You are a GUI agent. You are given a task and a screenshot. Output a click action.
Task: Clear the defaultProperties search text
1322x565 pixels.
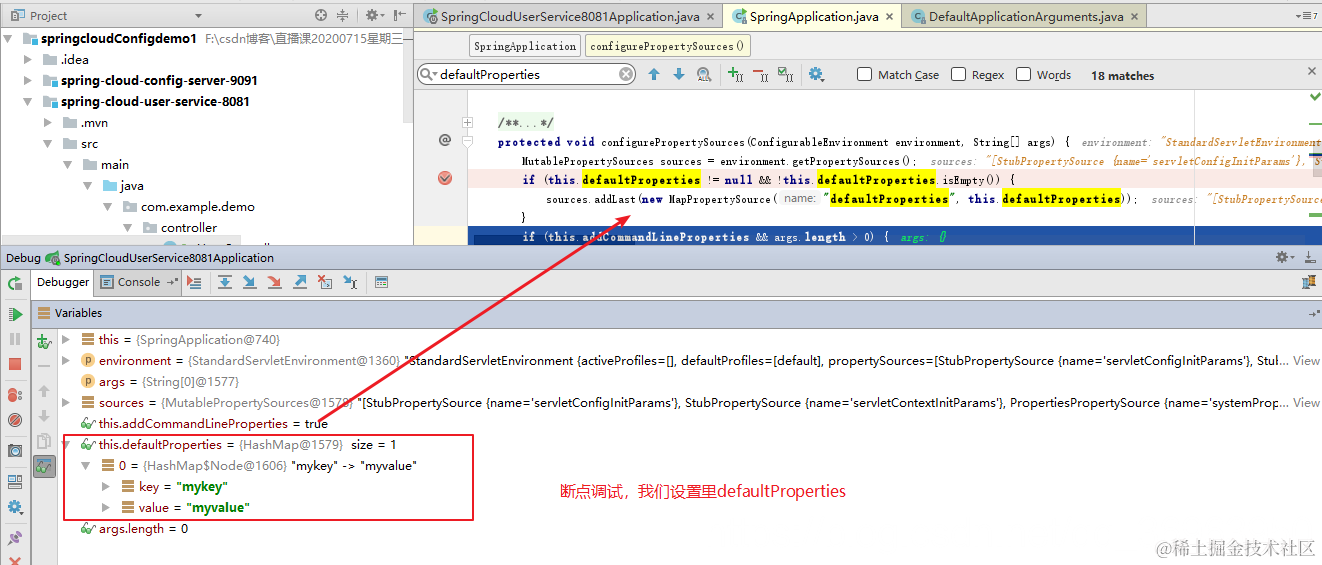pyautogui.click(x=626, y=74)
